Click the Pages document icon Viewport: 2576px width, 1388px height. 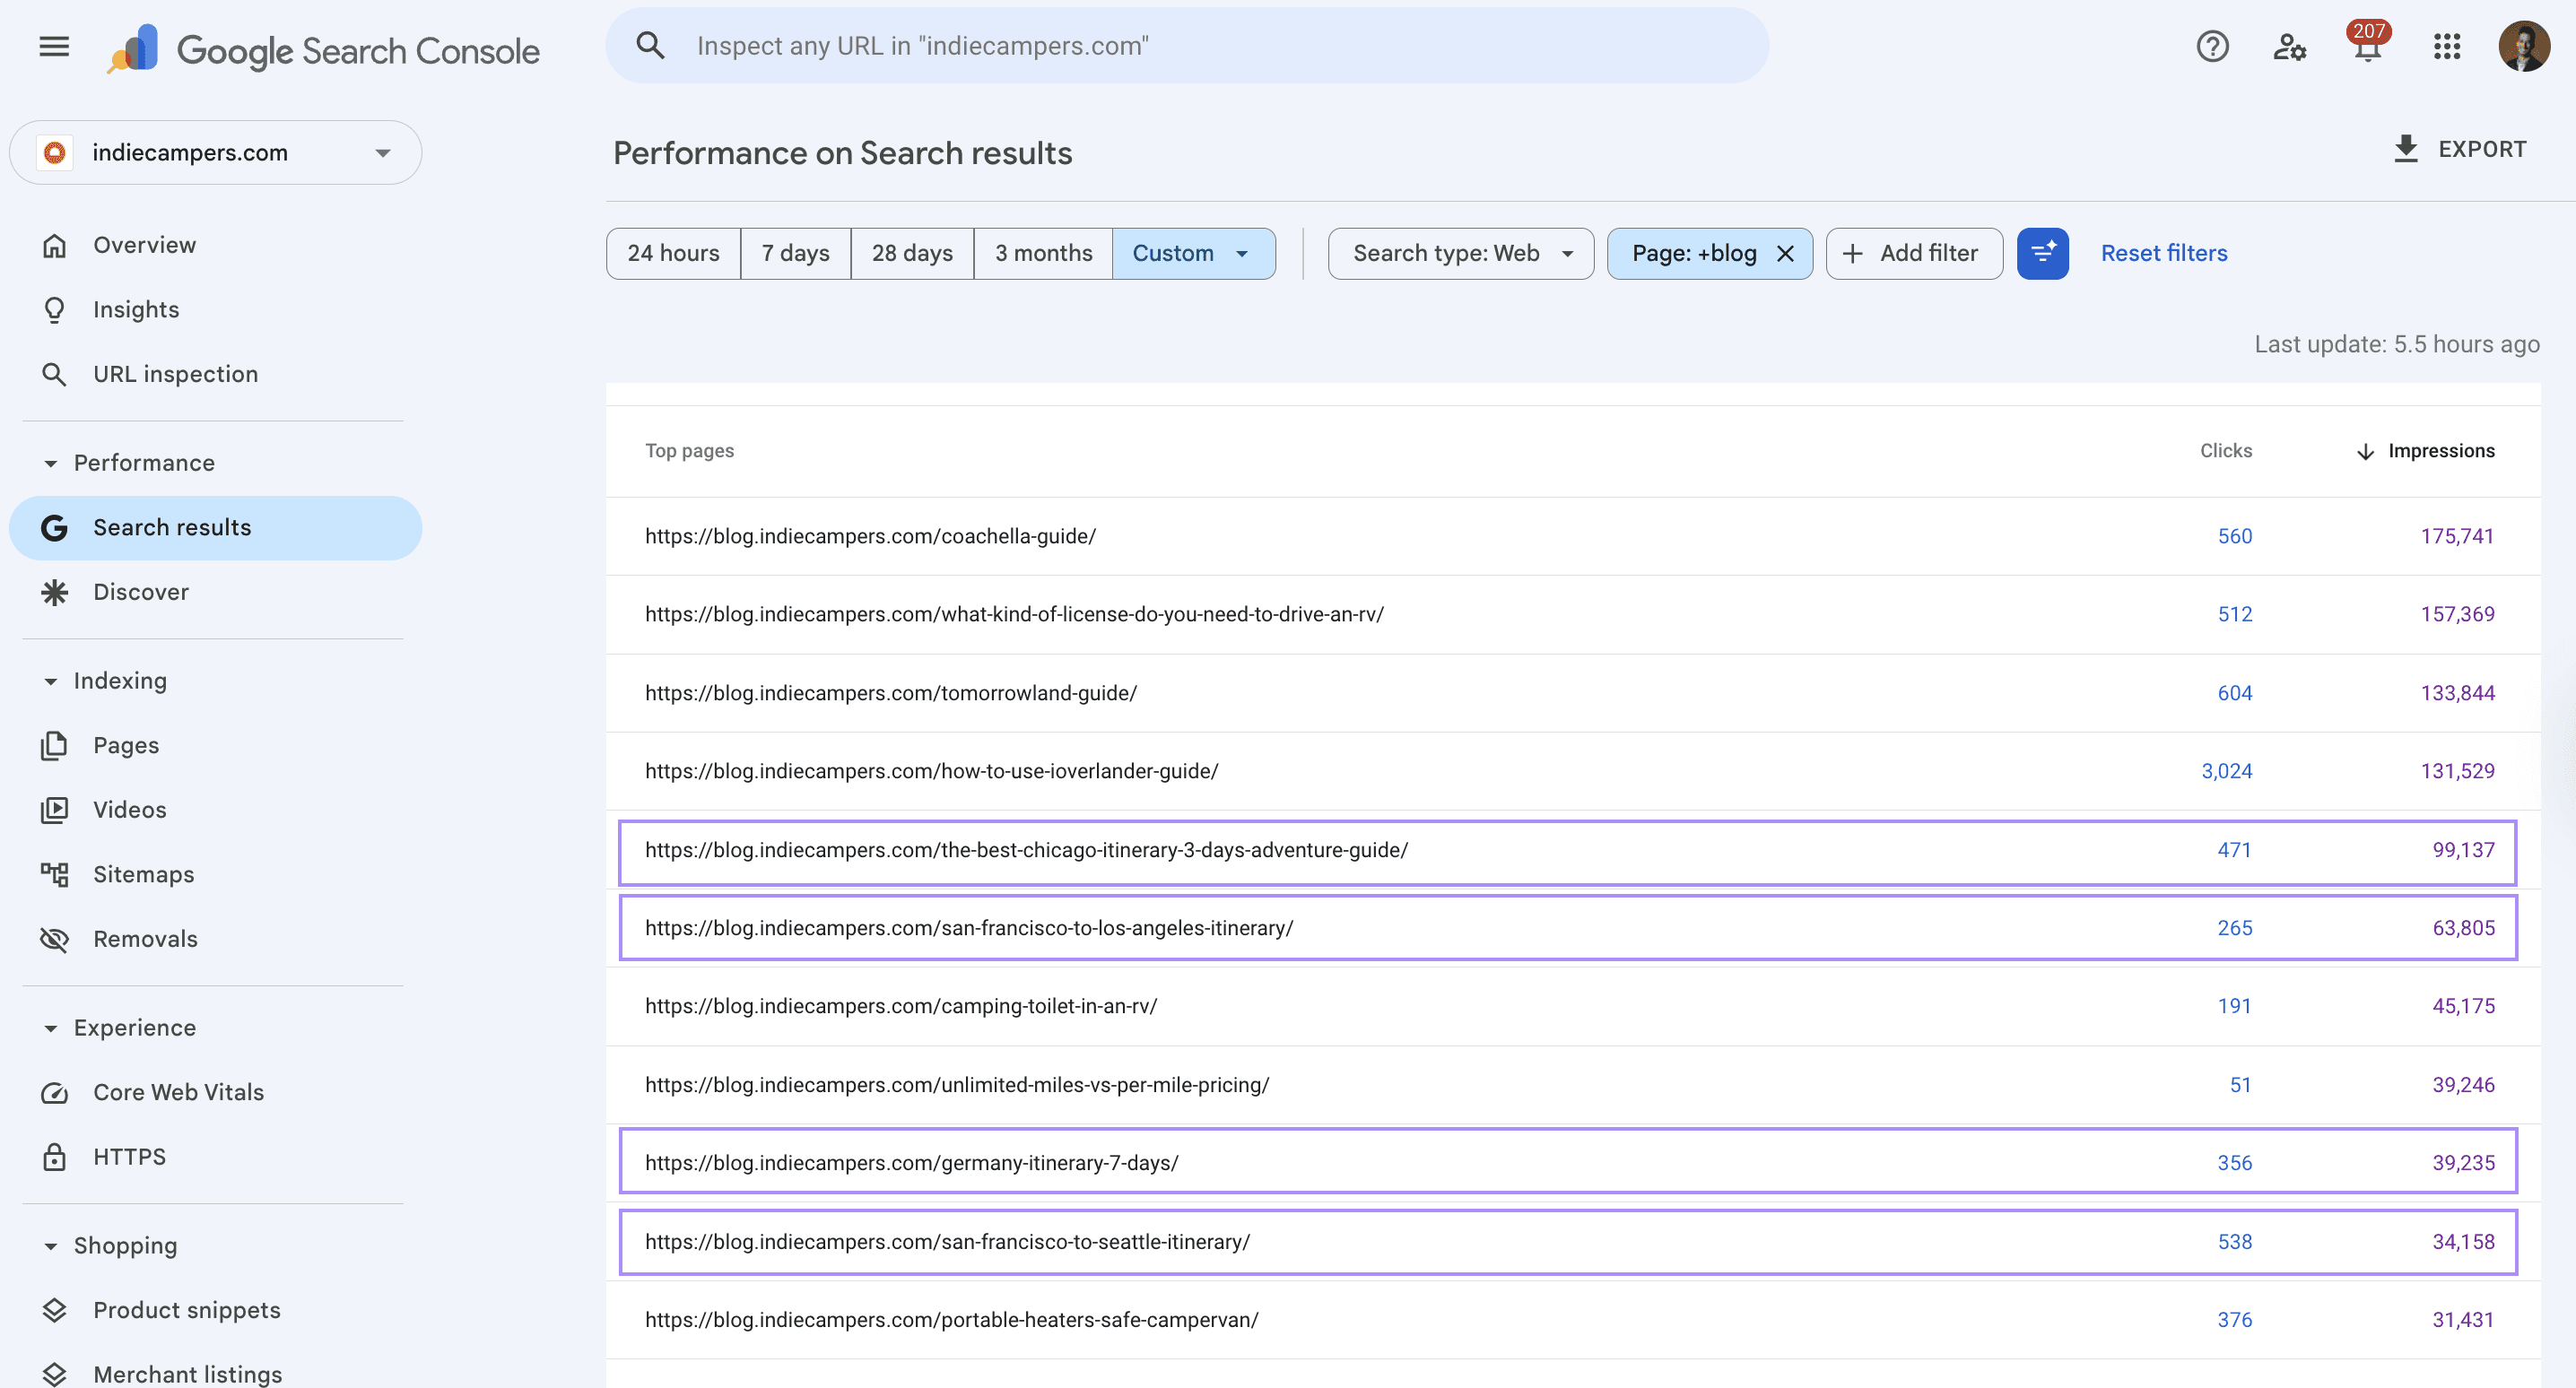click(x=54, y=745)
